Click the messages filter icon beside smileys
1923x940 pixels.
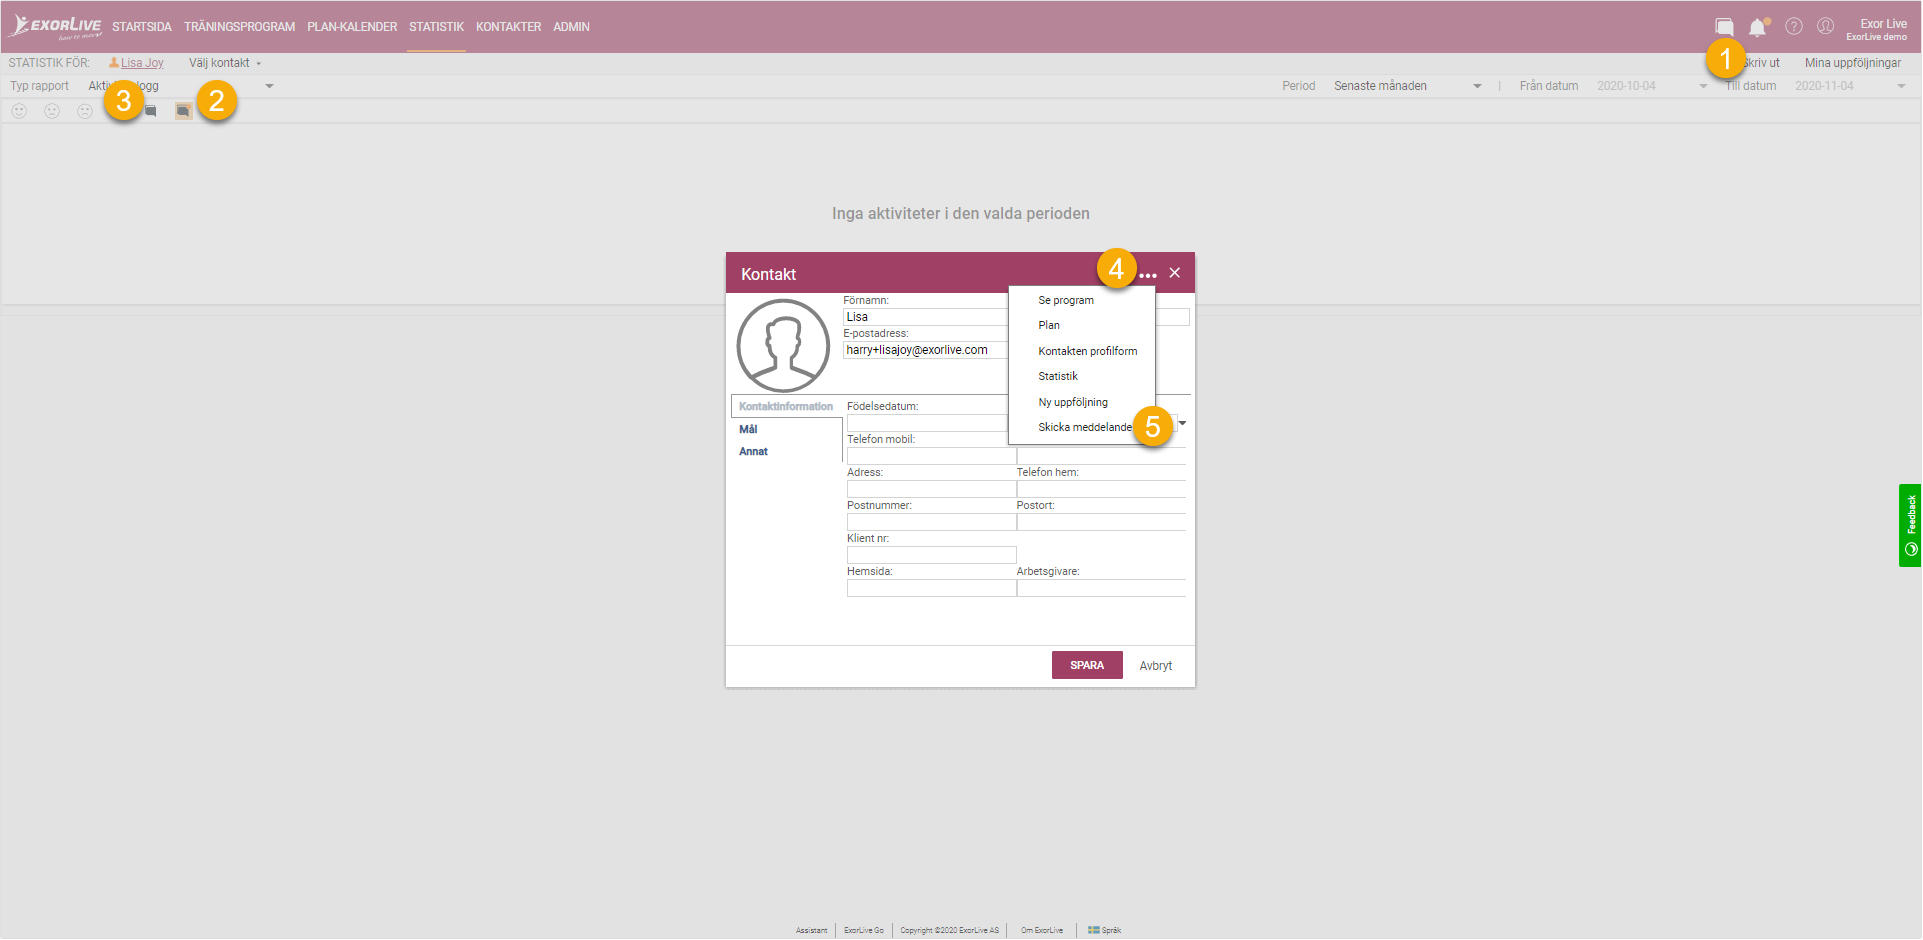pyautogui.click(x=151, y=111)
